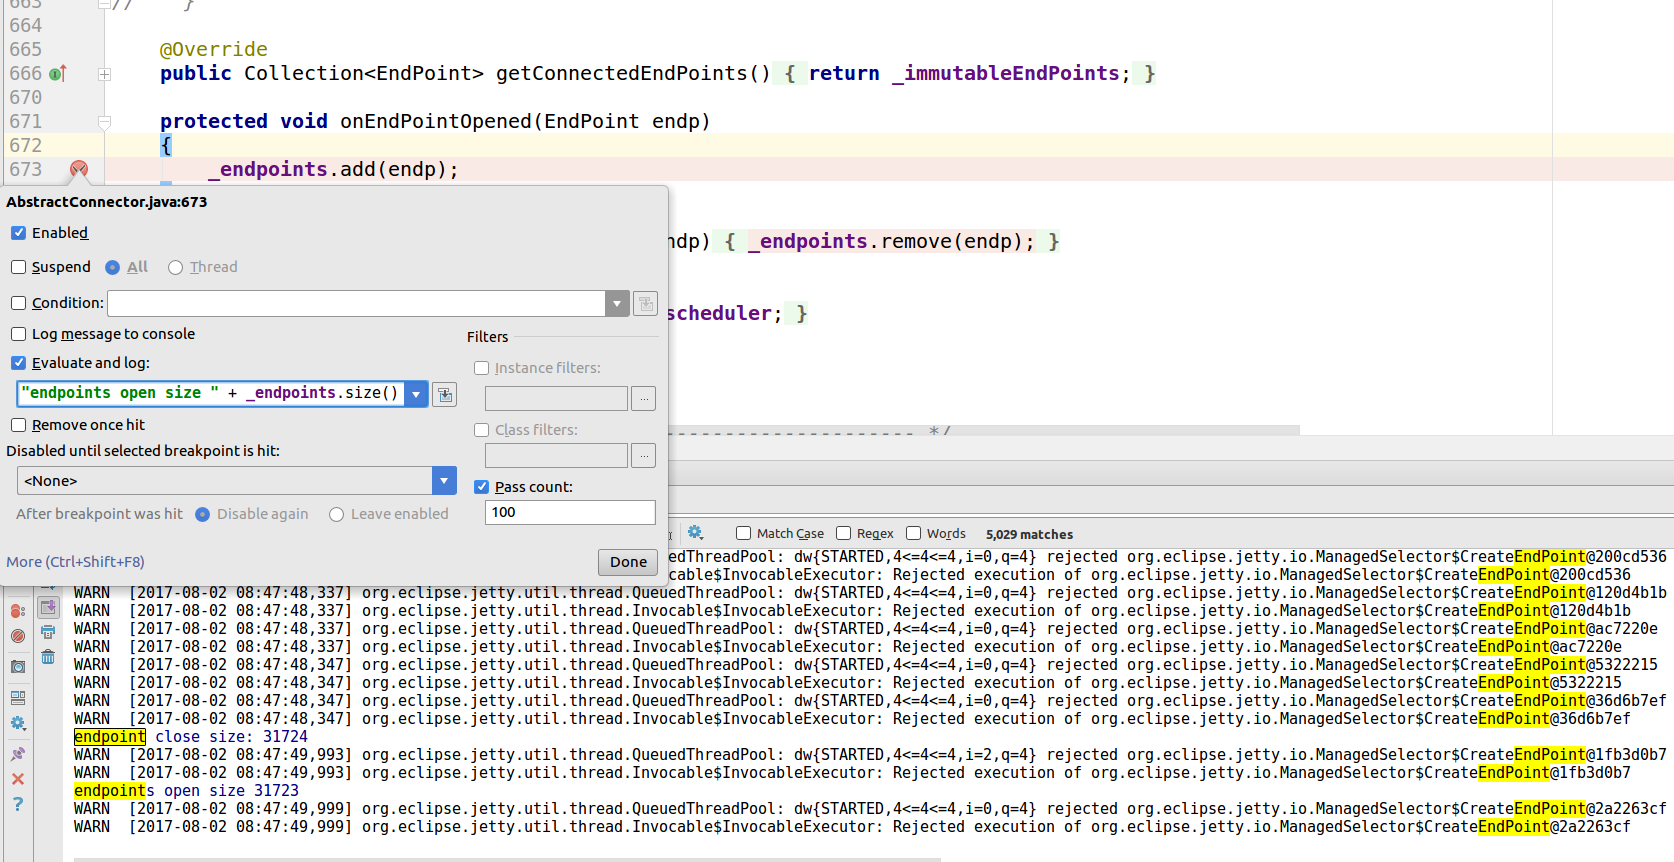Click the breakpoint icon on line 673

pyautogui.click(x=79, y=169)
